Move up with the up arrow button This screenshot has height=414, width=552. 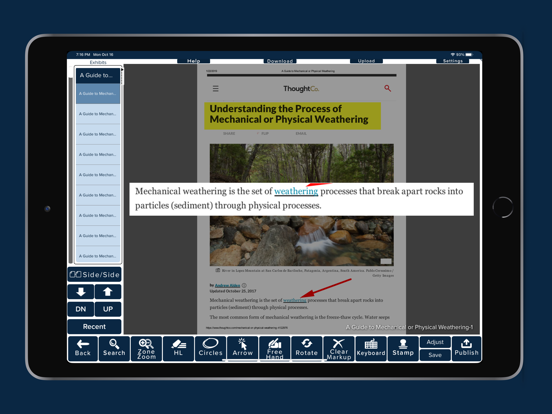click(108, 291)
